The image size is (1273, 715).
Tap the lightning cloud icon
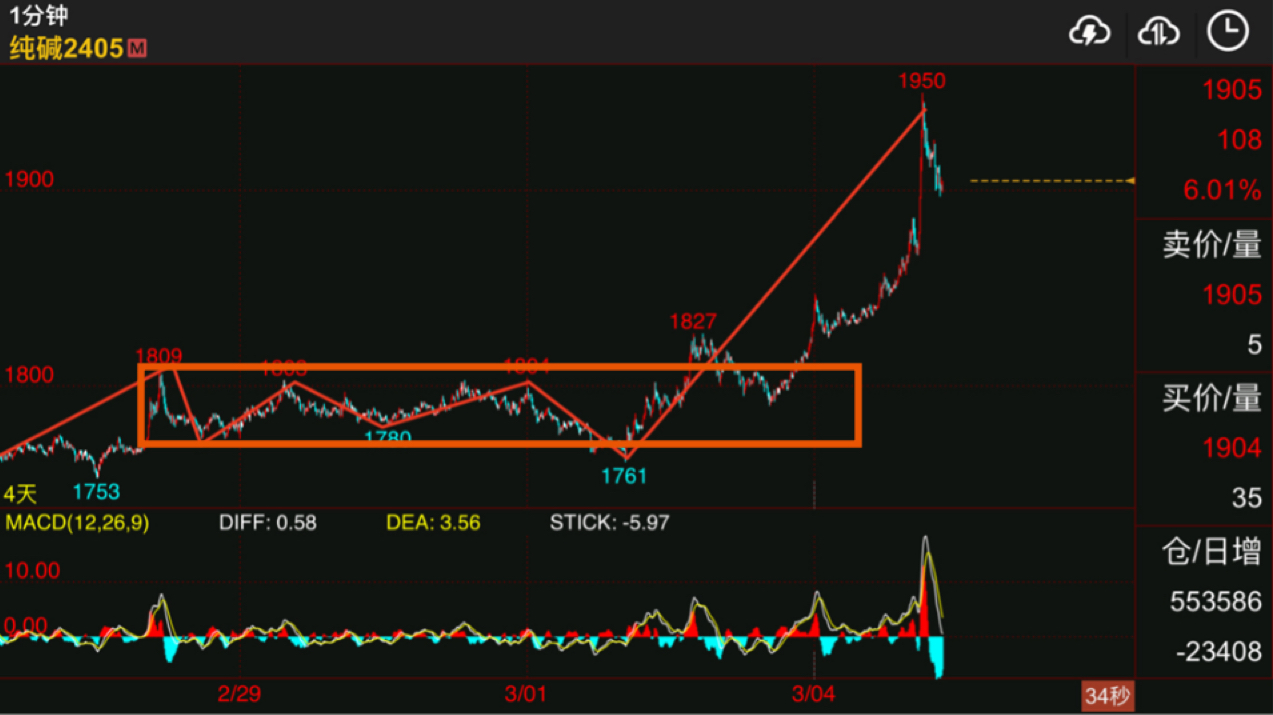pos(1089,32)
